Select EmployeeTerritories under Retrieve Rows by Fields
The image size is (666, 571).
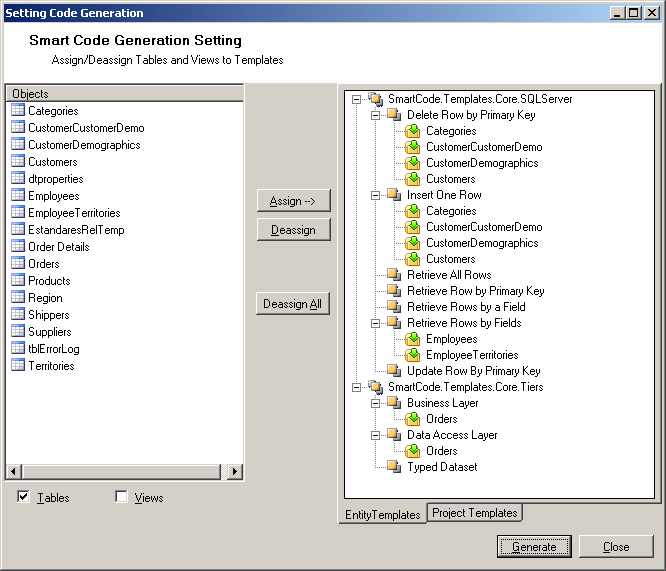point(472,355)
